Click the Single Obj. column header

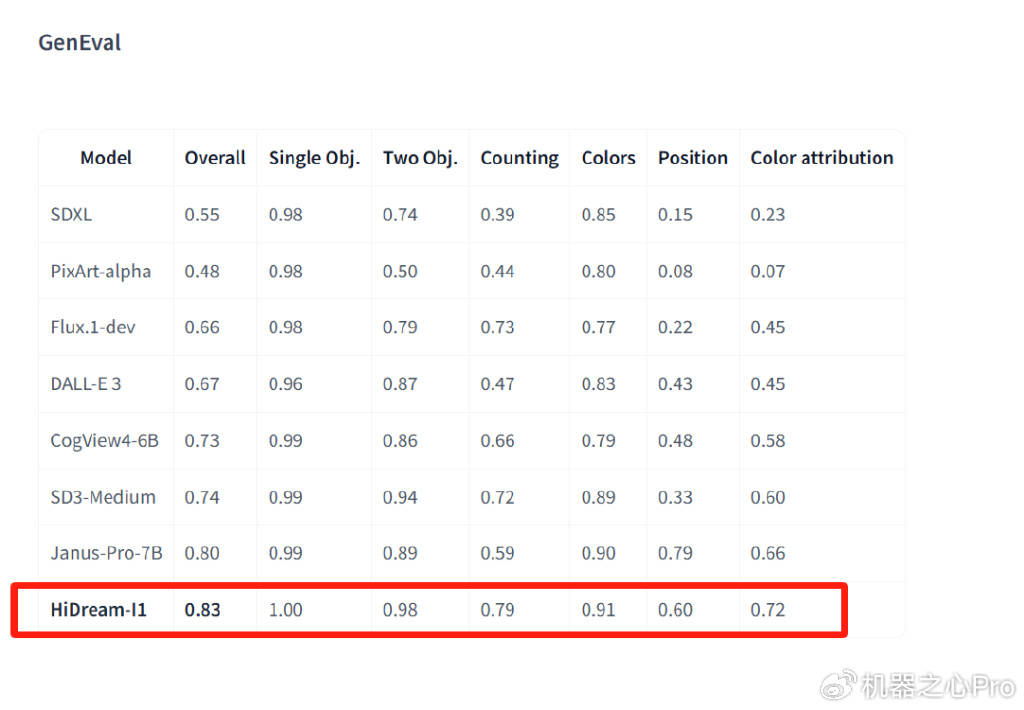point(314,158)
